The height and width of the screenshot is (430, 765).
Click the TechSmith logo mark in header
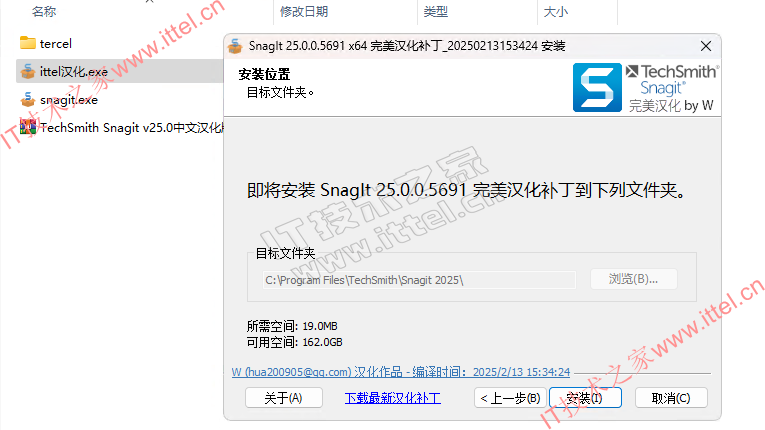632,71
